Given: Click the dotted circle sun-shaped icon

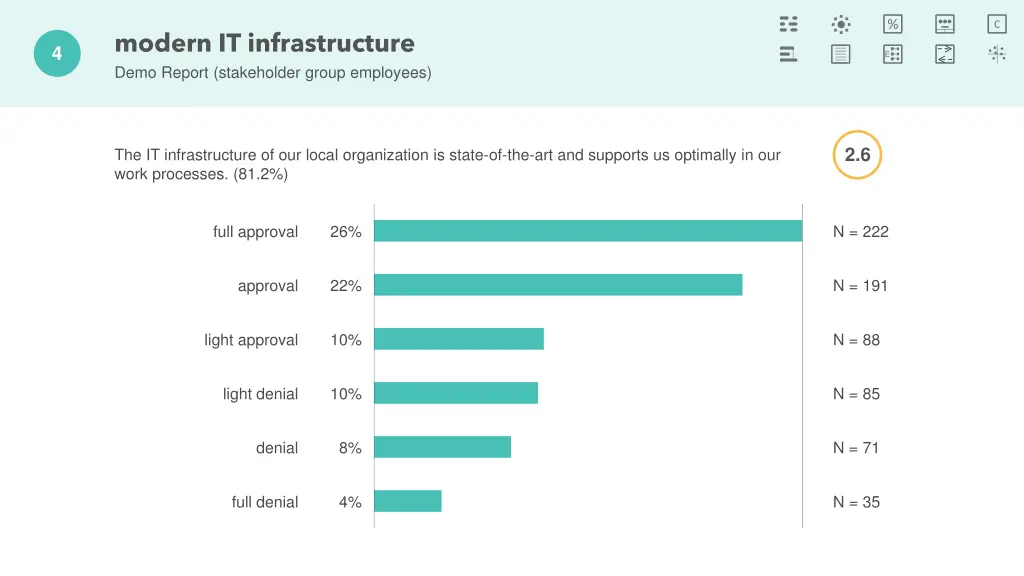Looking at the screenshot, I should [841, 25].
